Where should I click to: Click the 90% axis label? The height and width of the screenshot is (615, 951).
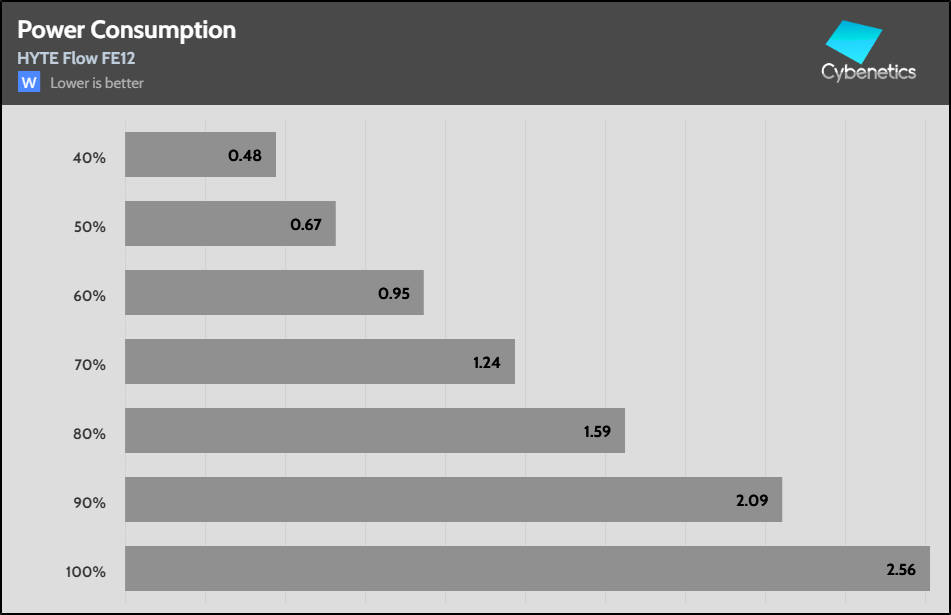coord(89,503)
